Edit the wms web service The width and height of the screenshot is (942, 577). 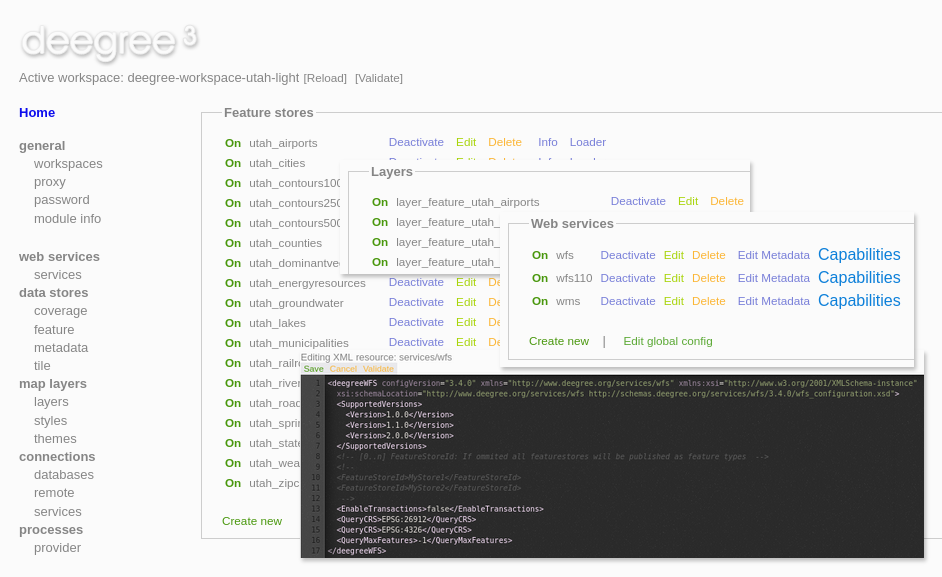coord(673,301)
